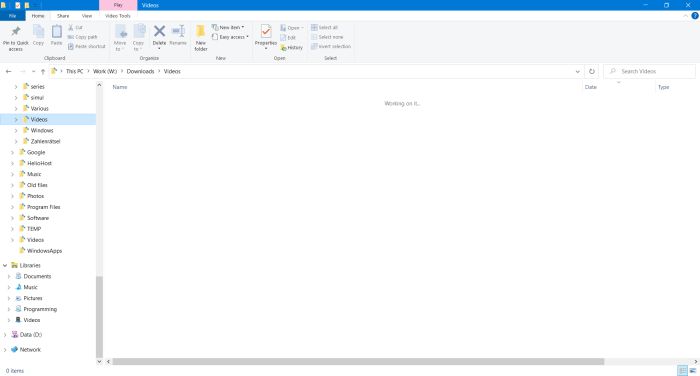The image size is (700, 376).
Task: Create a new folder with New folder icon
Action: point(200,31)
